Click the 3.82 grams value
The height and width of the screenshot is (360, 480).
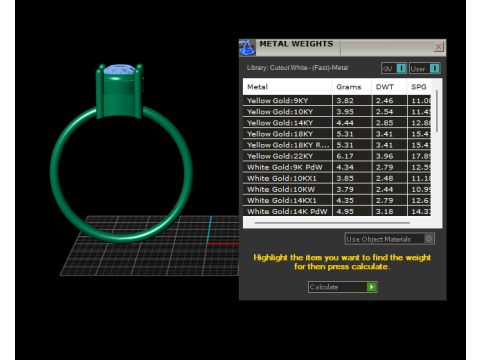[345, 101]
